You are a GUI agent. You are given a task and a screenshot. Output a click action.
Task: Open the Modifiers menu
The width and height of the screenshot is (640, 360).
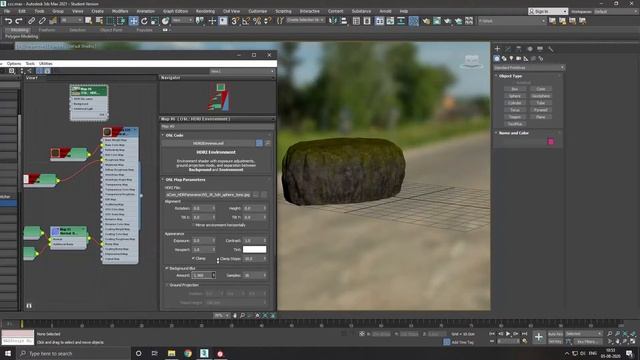(x=120, y=11)
